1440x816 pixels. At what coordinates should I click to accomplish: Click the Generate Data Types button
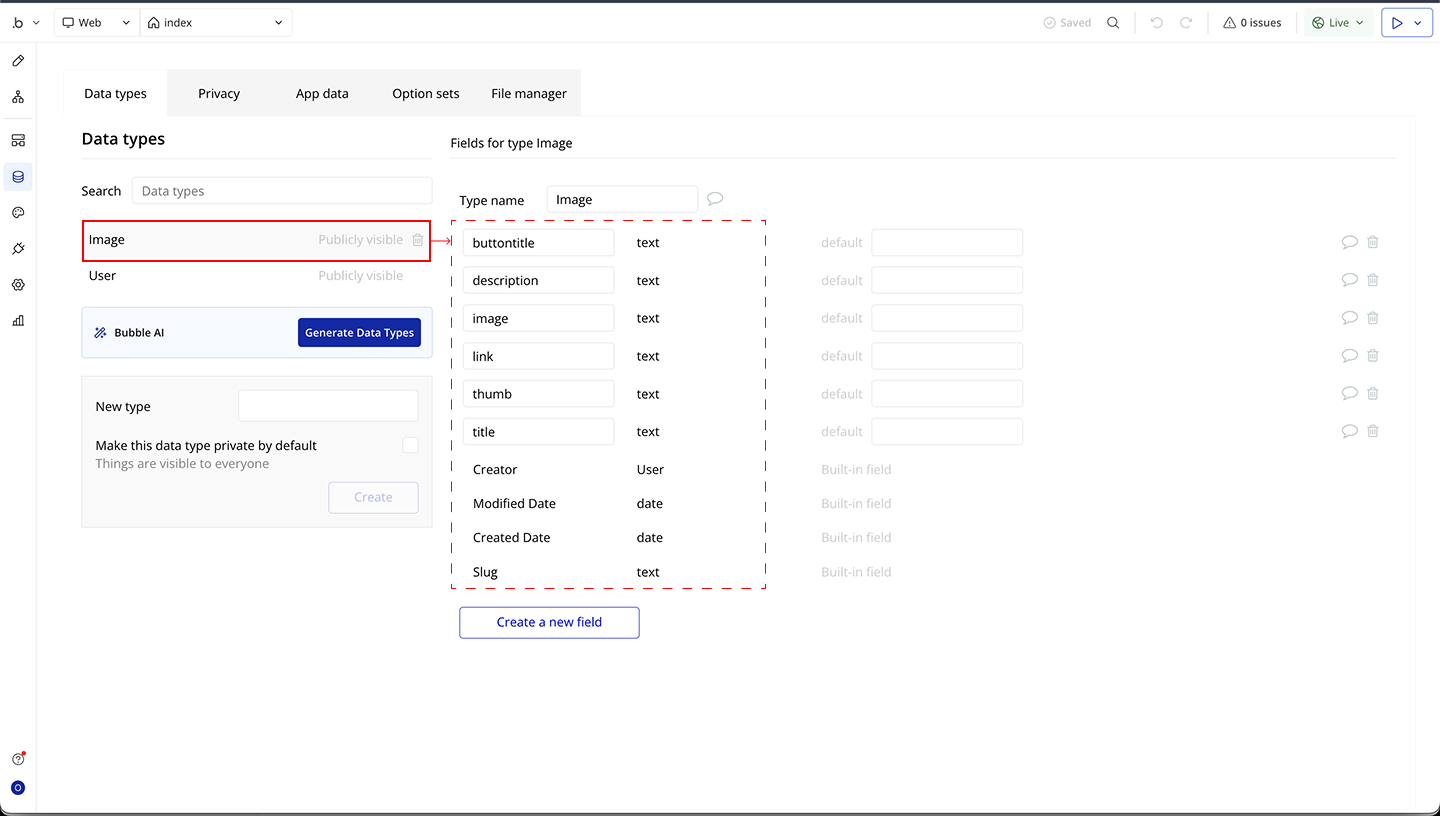coord(359,333)
